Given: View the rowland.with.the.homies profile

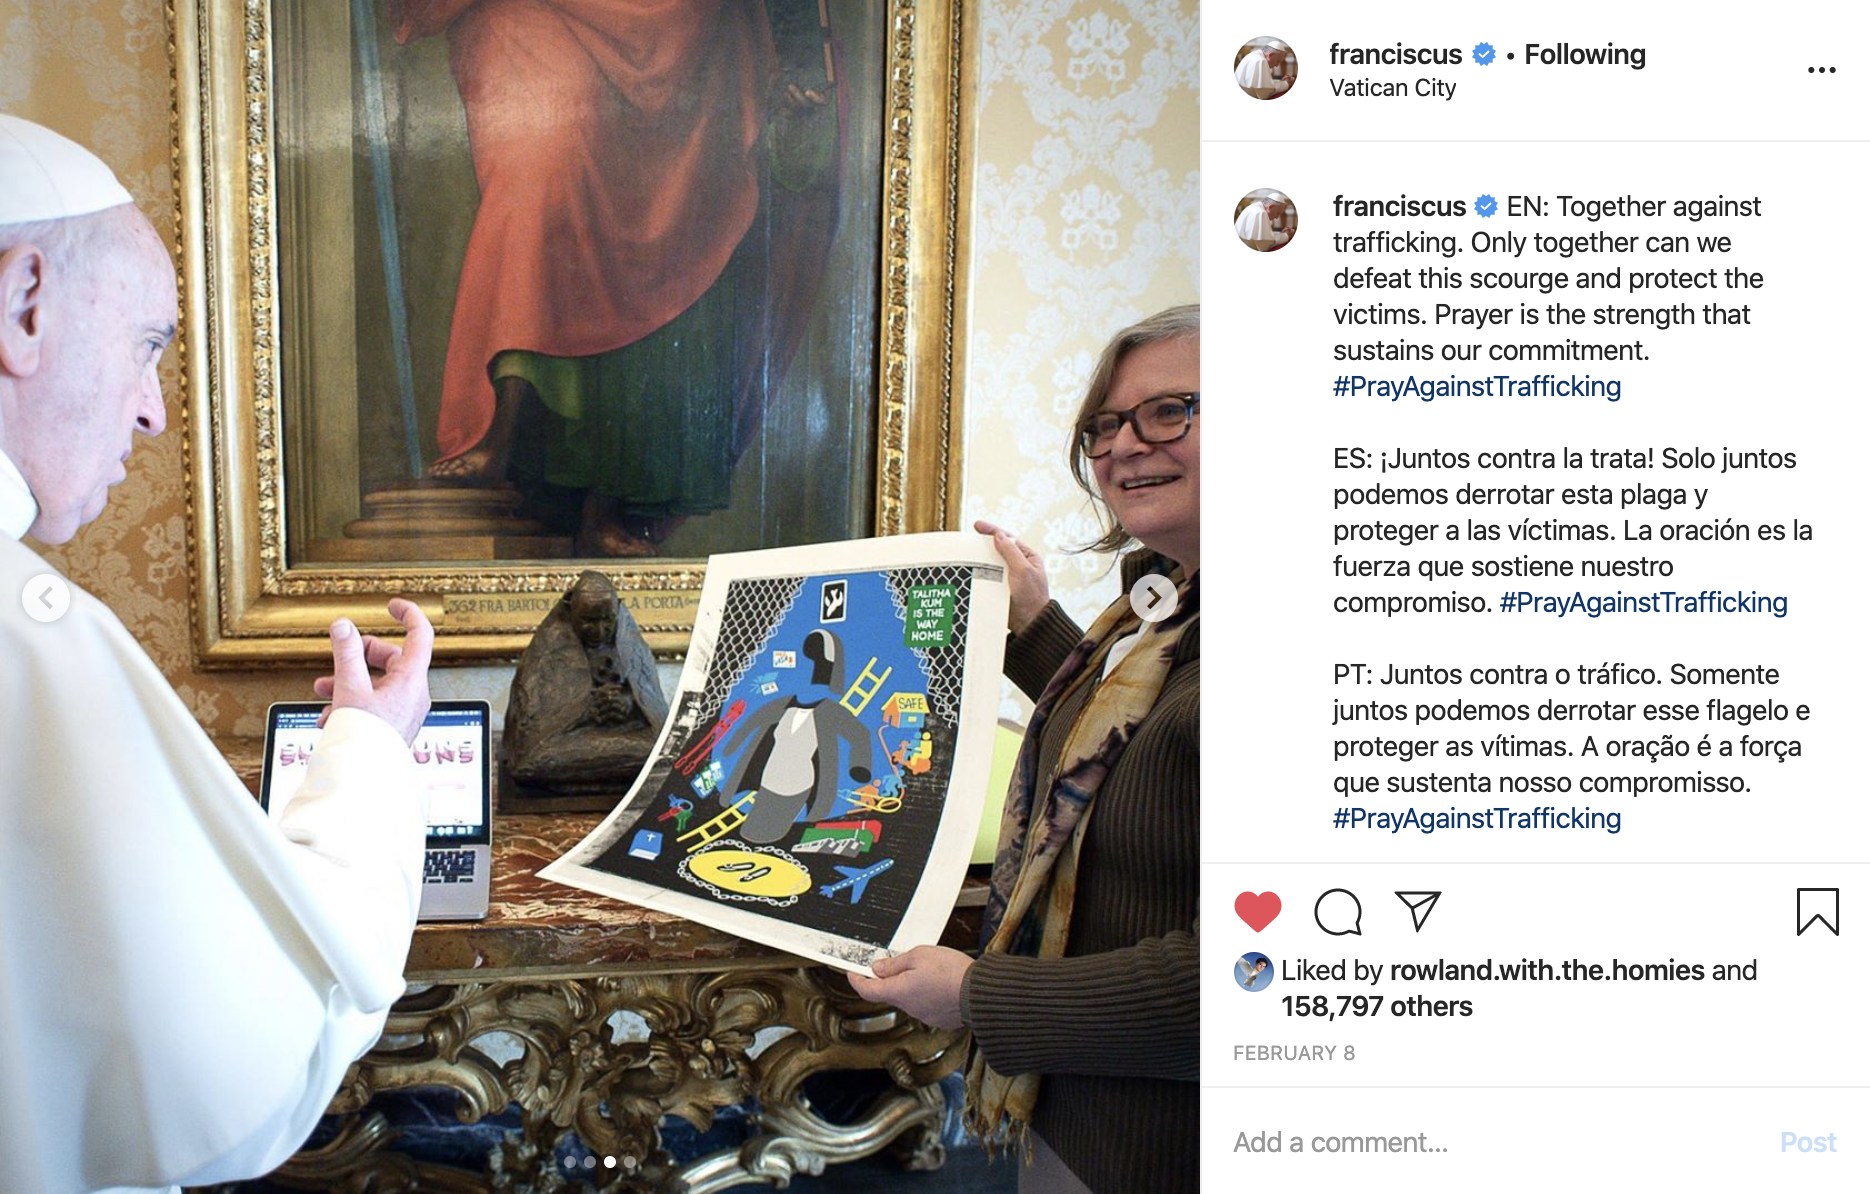Looking at the screenshot, I should coord(1546,971).
